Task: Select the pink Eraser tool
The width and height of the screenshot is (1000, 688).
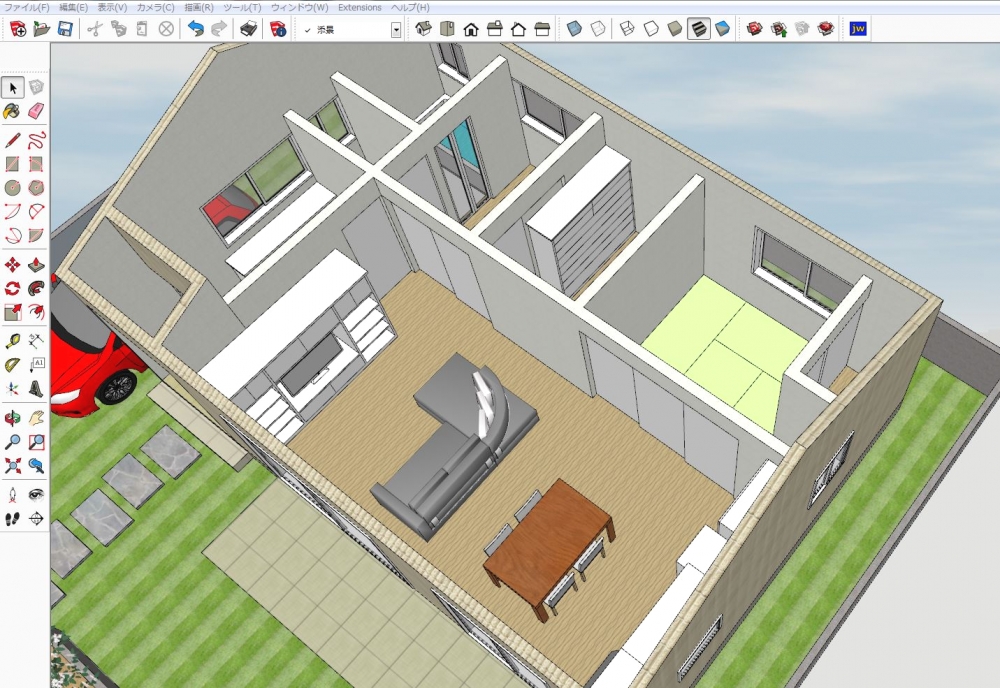Action: click(36, 111)
